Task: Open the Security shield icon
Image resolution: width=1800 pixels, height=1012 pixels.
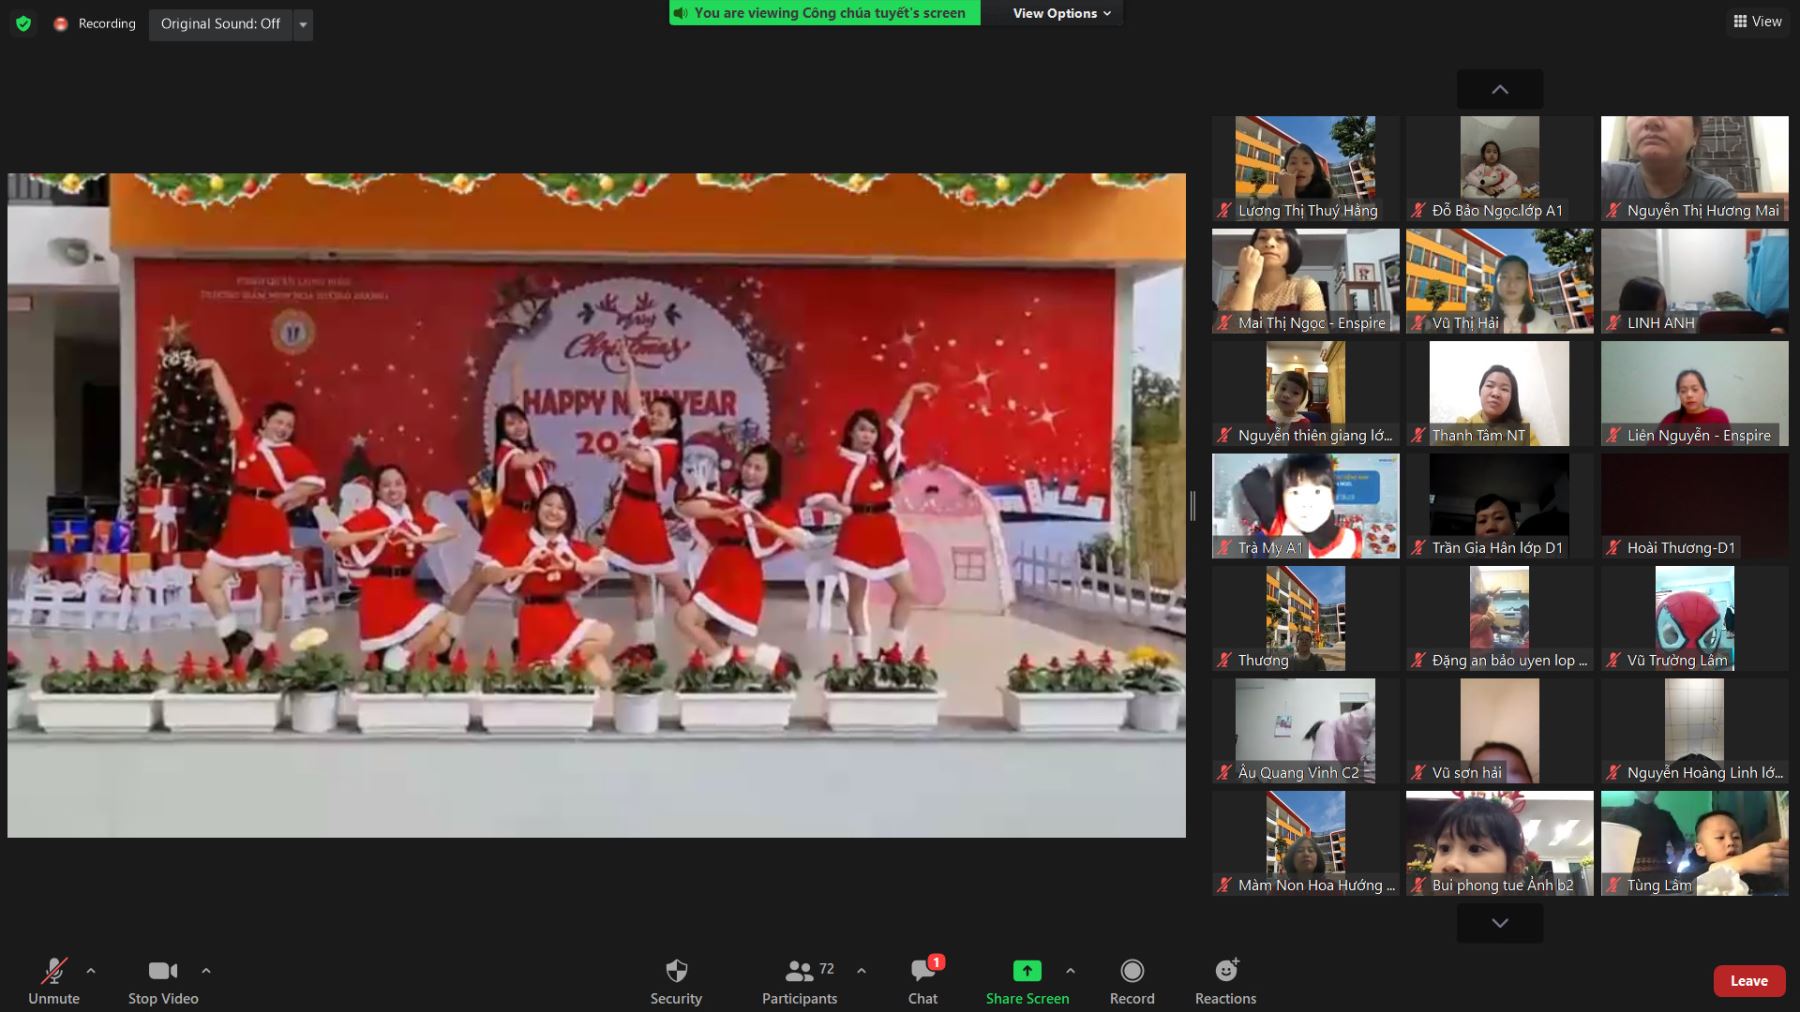Action: [x=676, y=971]
